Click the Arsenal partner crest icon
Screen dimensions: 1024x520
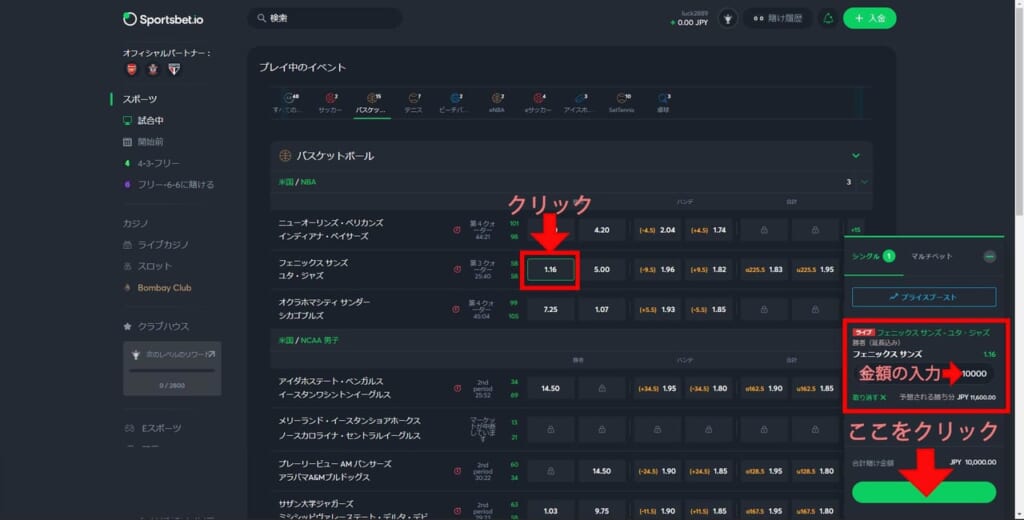click(131, 69)
